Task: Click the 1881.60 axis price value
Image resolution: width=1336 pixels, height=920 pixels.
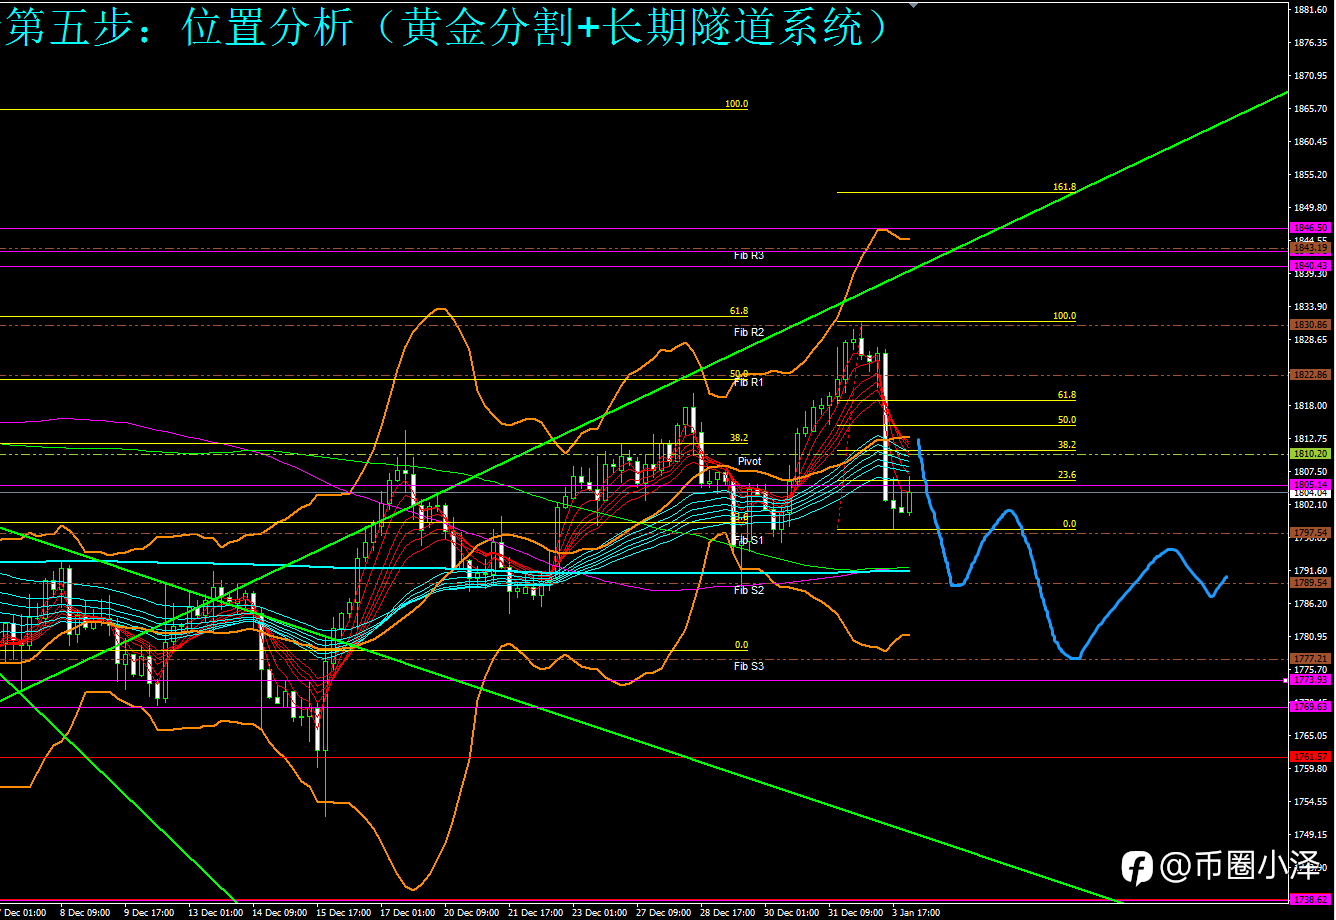Action: pos(1309,9)
